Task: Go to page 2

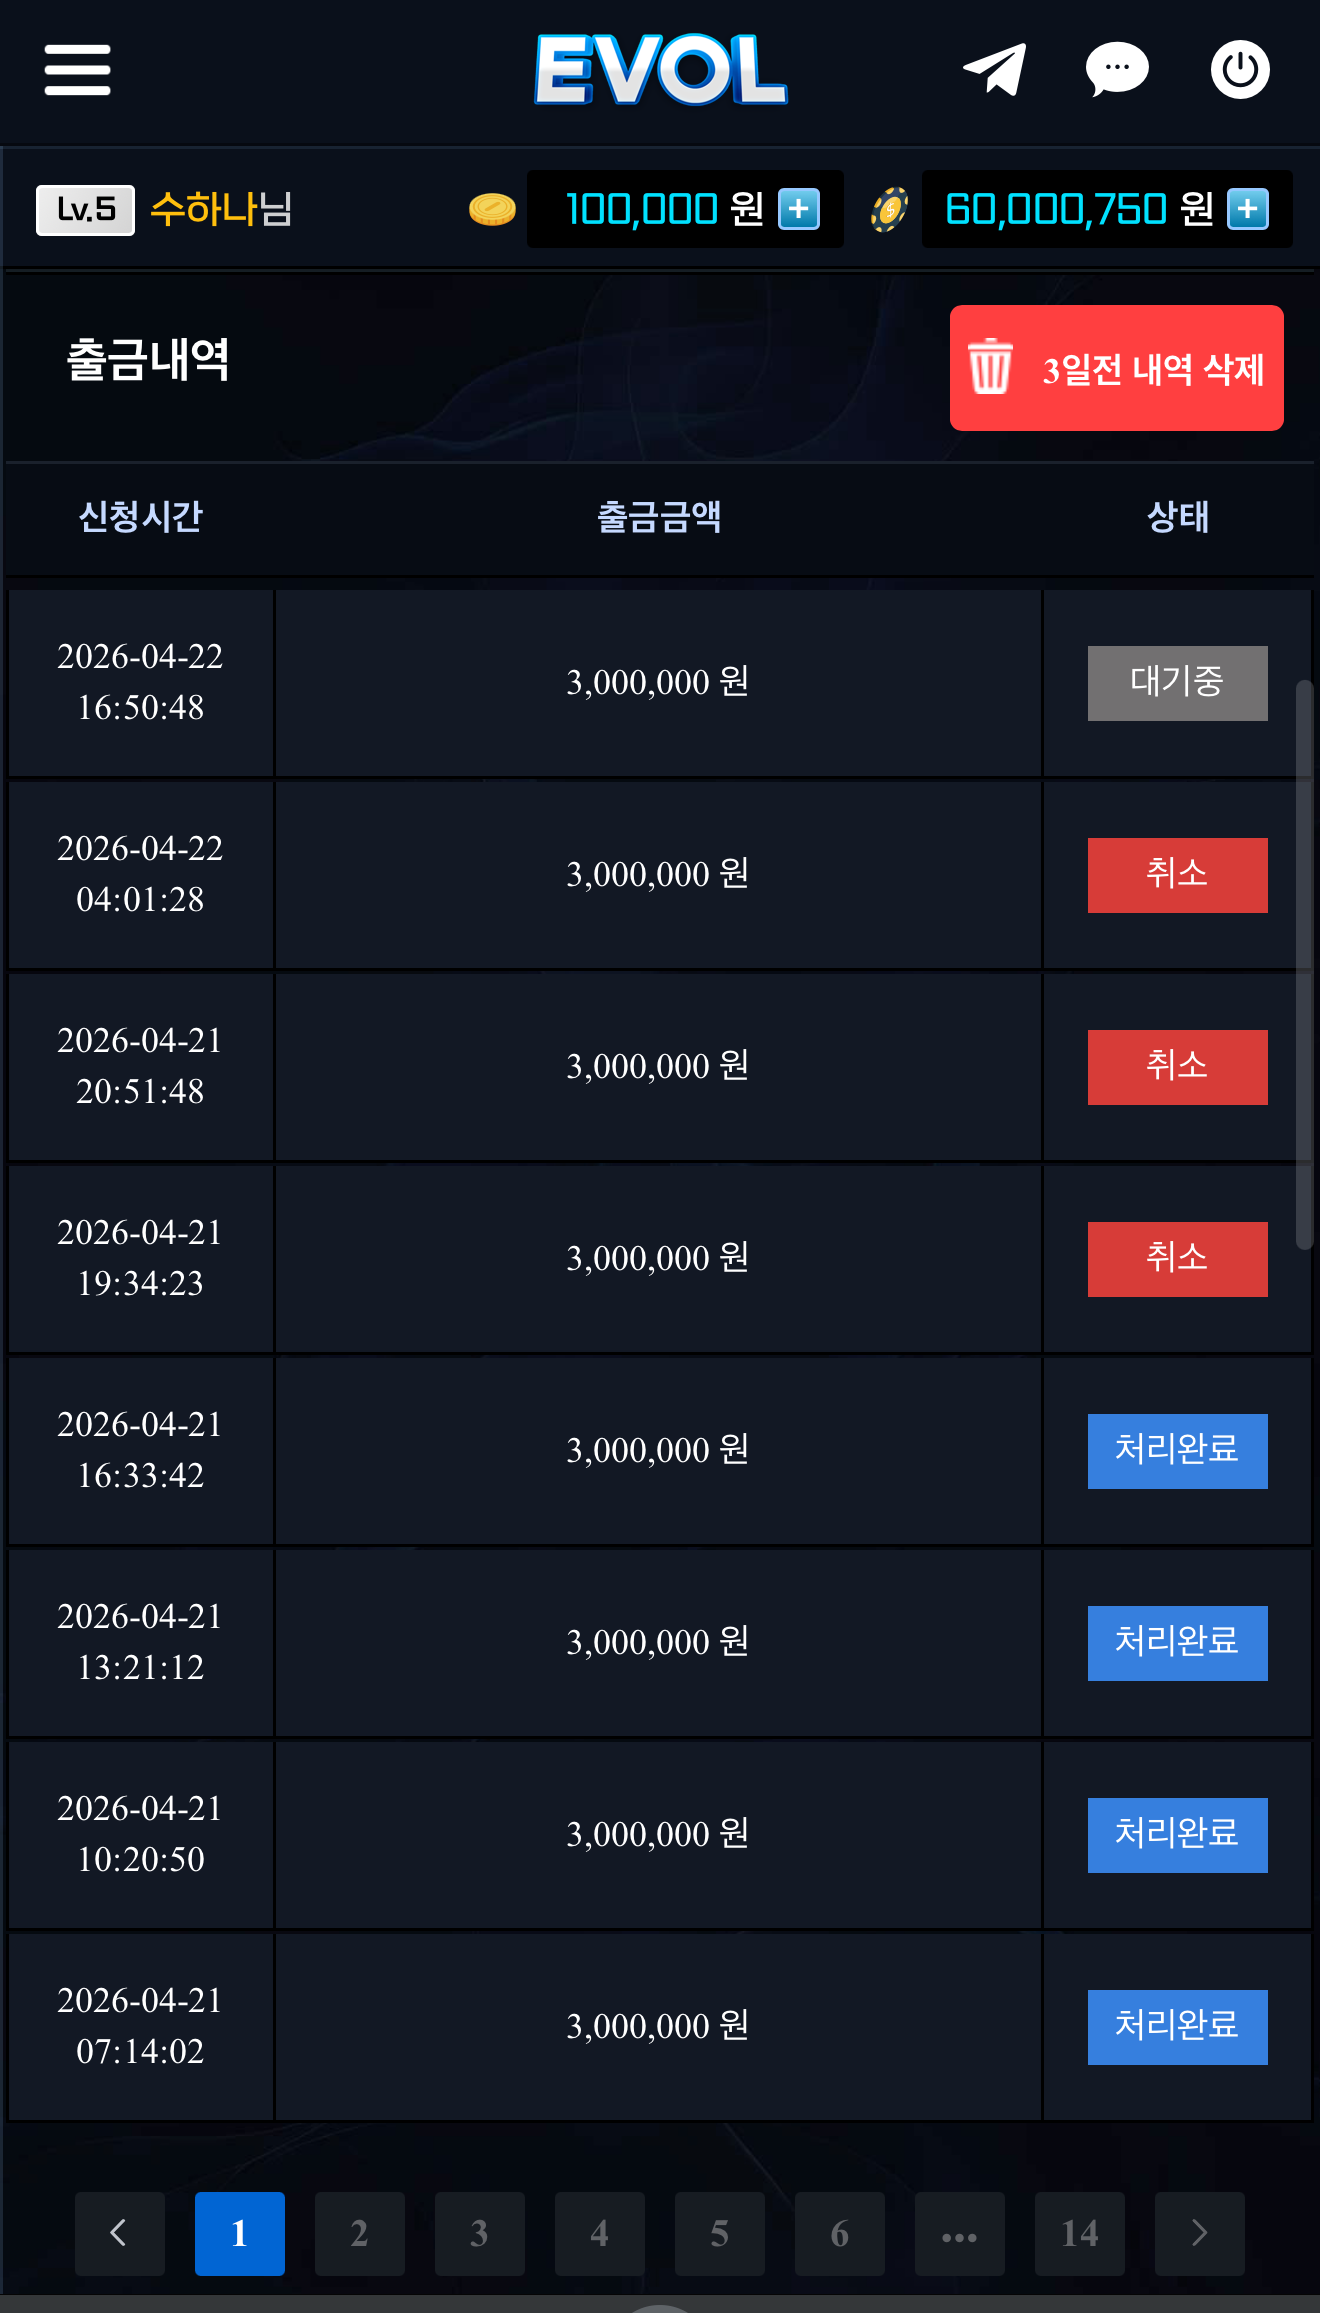Action: pyautogui.click(x=360, y=2233)
